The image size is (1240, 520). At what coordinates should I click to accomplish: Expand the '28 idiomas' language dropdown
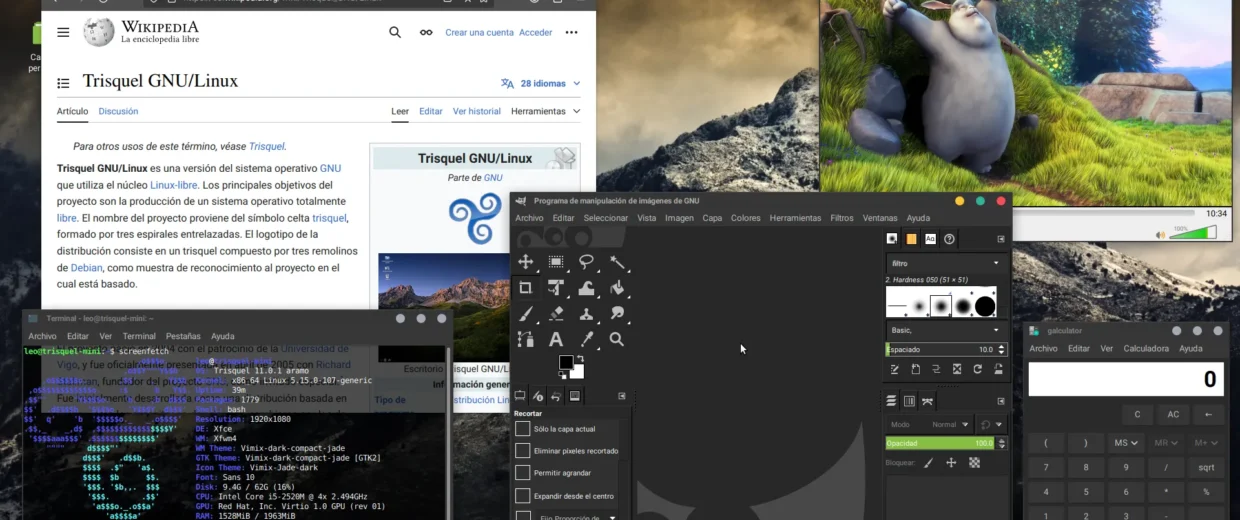click(x=541, y=83)
